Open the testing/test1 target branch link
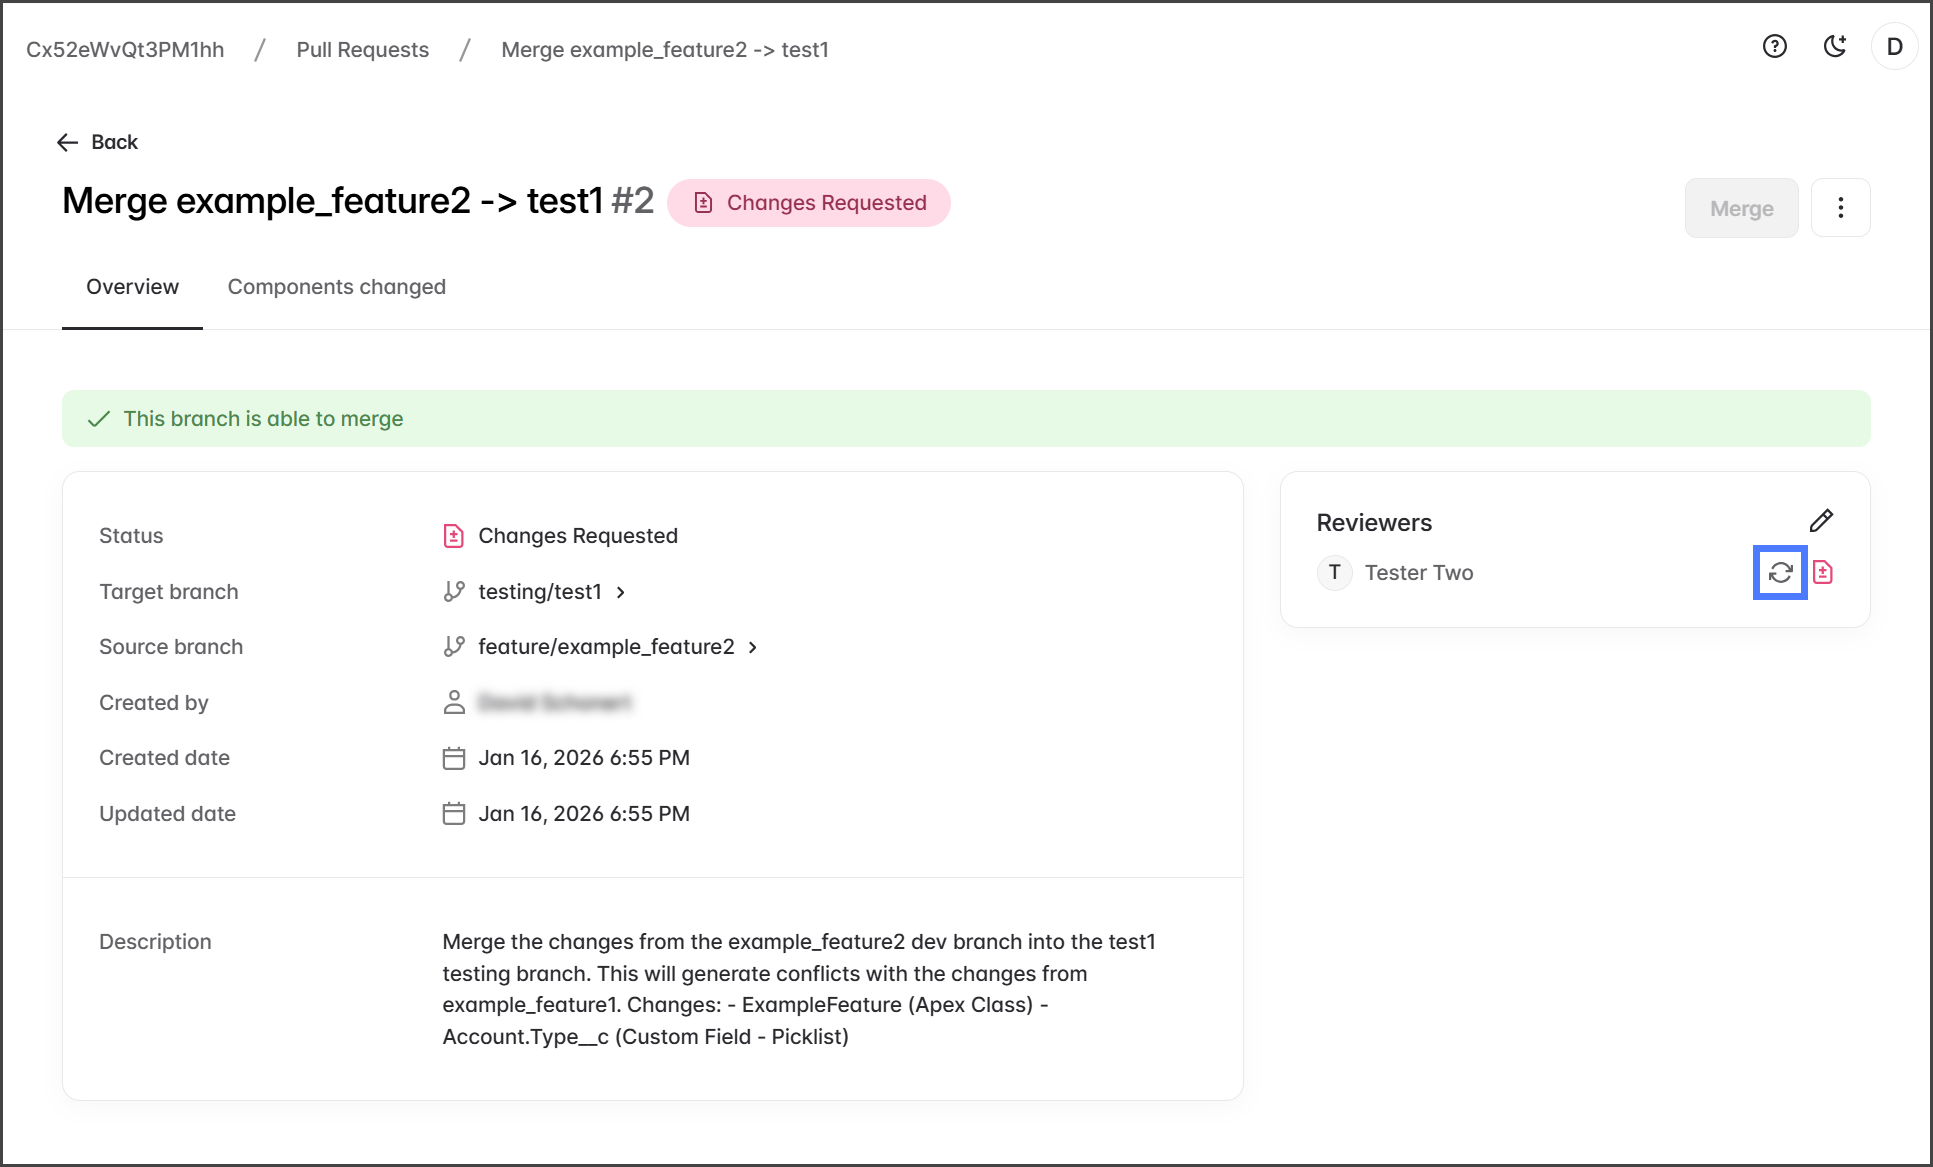 pos(539,592)
